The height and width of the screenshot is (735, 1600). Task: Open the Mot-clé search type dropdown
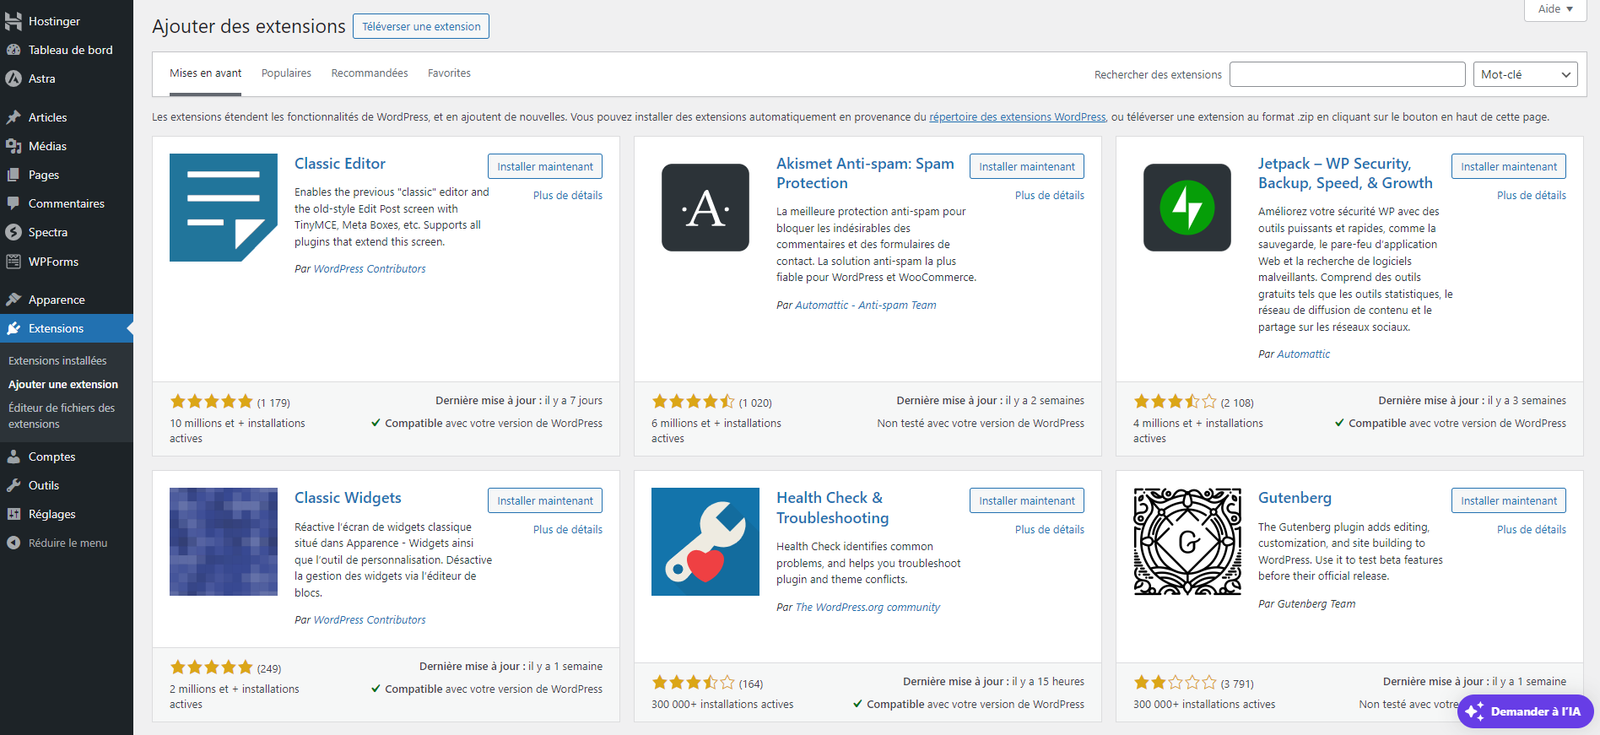(1526, 74)
